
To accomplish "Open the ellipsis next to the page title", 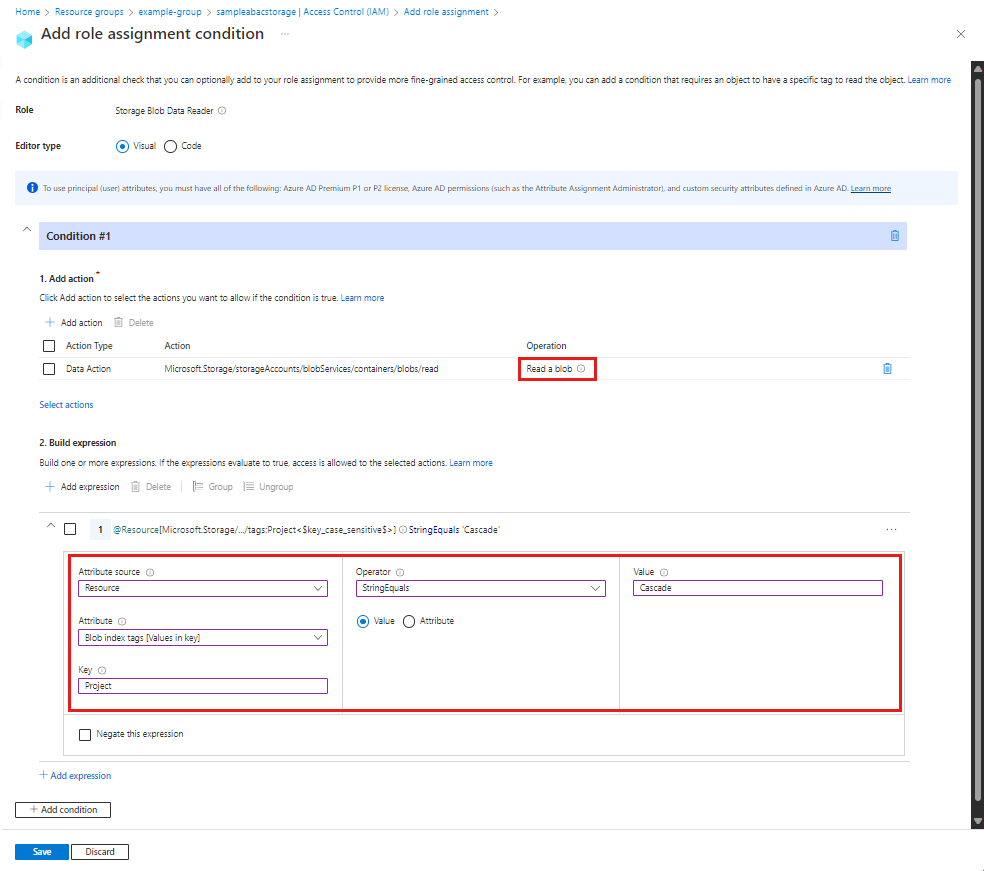I will (x=284, y=35).
